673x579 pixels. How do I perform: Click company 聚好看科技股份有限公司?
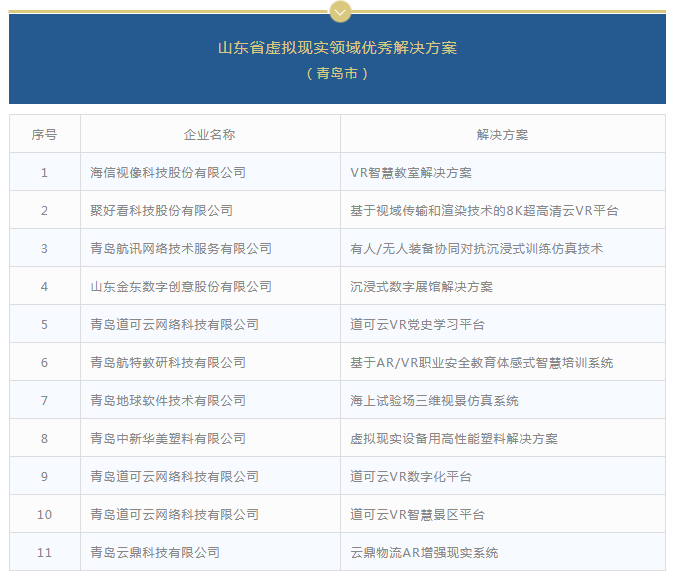click(x=161, y=210)
